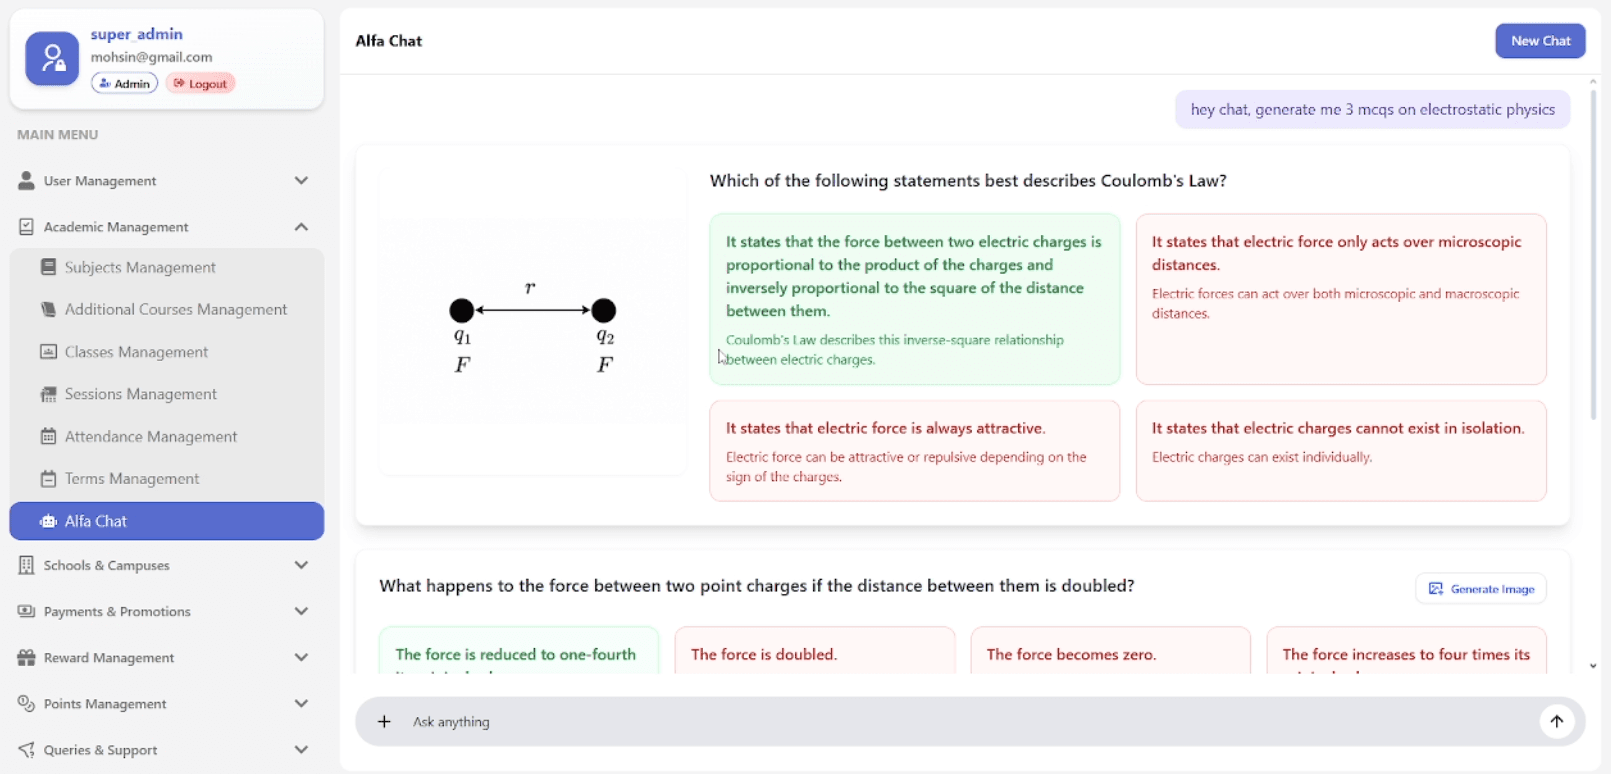The height and width of the screenshot is (774, 1611).
Task: Collapse the Academic Management section
Action: [x=301, y=227]
